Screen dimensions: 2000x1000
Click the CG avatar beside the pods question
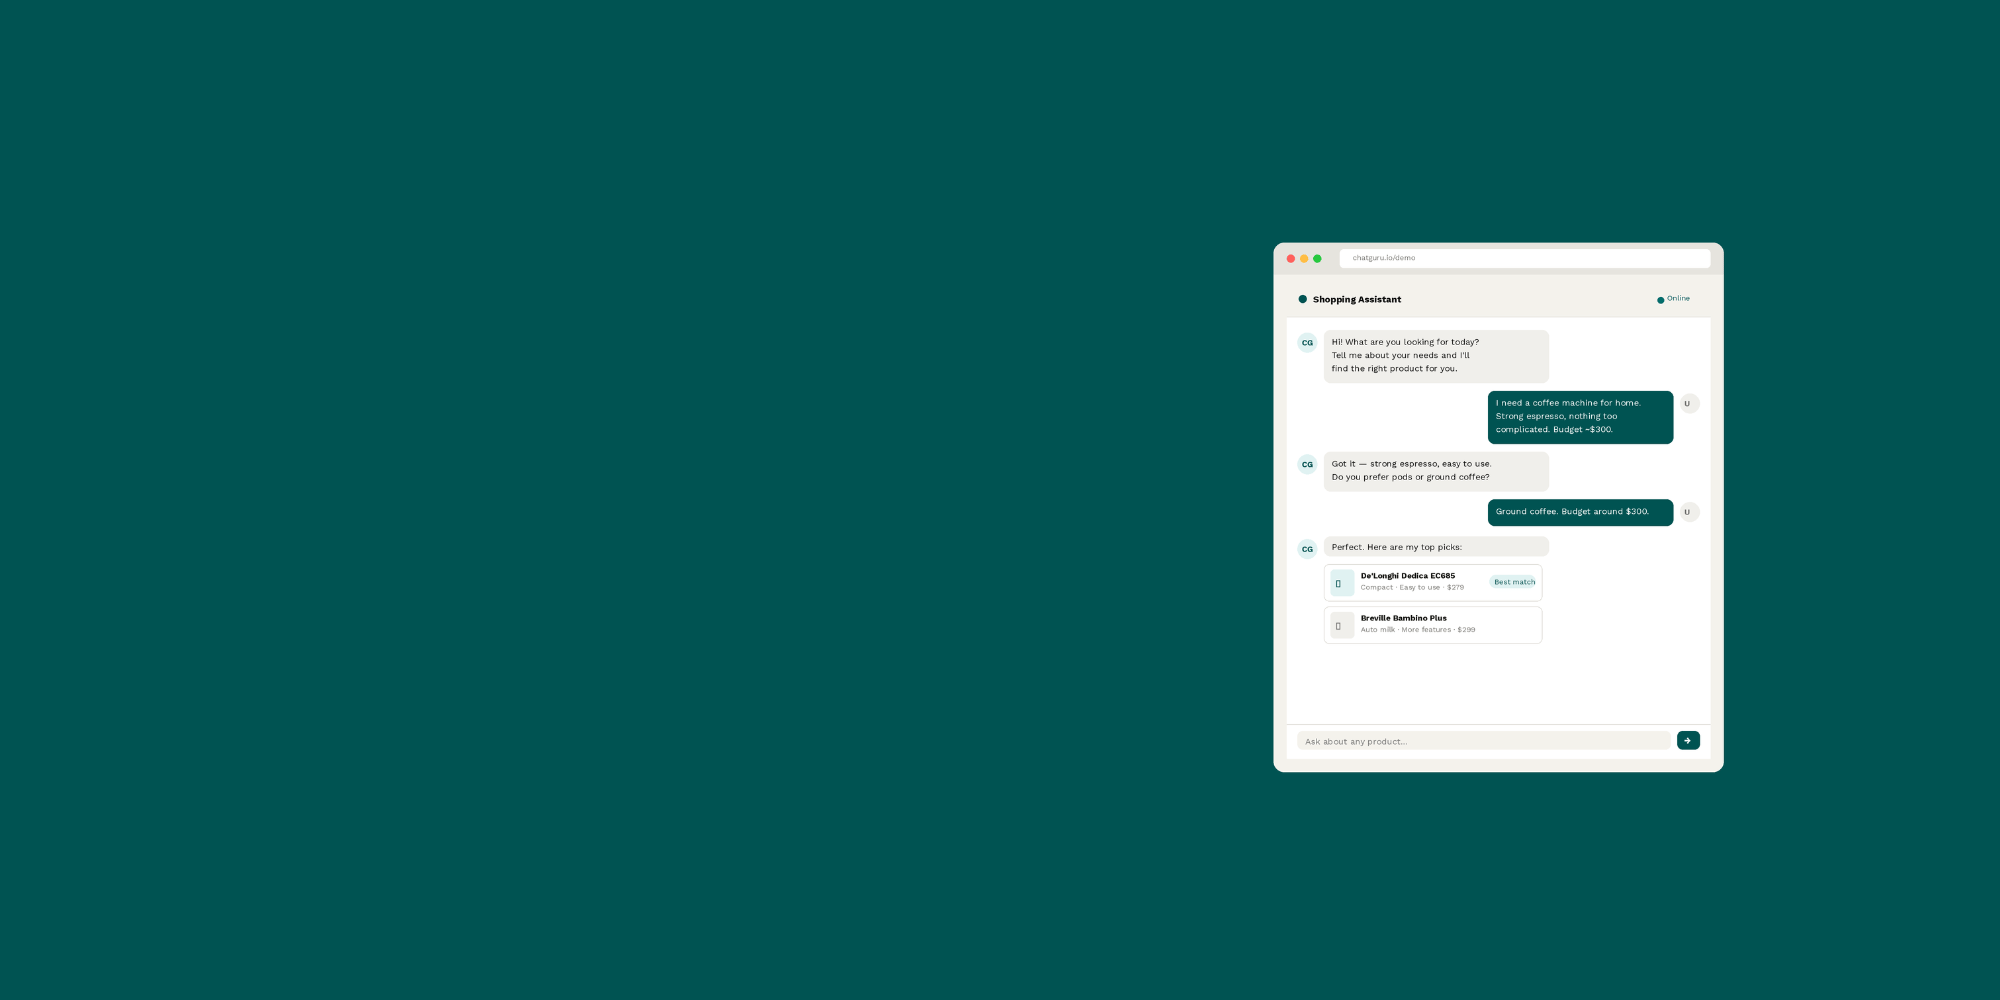coord(1307,465)
